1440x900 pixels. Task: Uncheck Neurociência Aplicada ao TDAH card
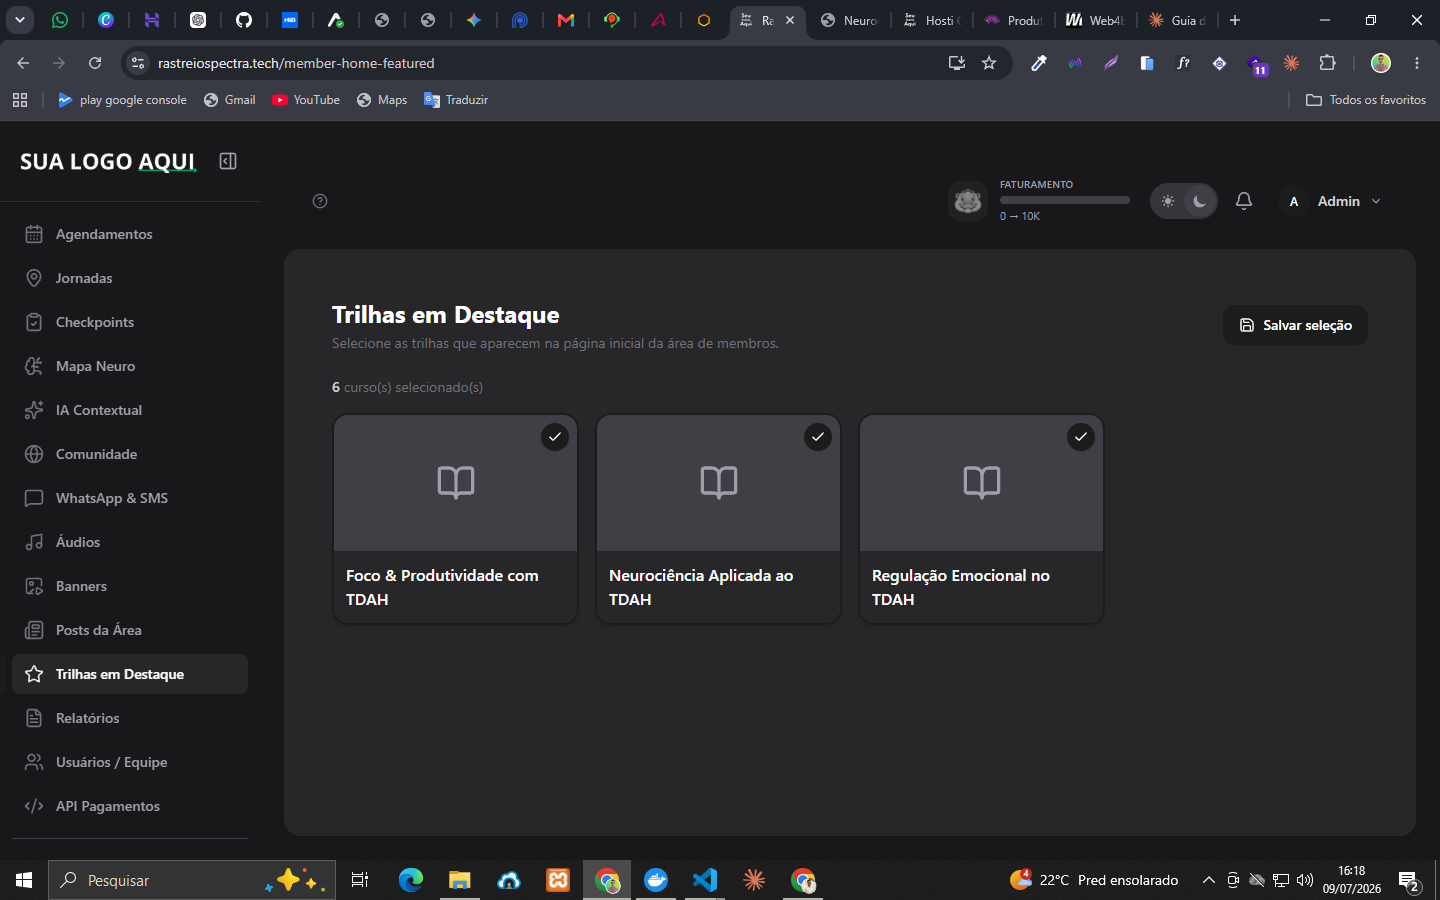[818, 437]
